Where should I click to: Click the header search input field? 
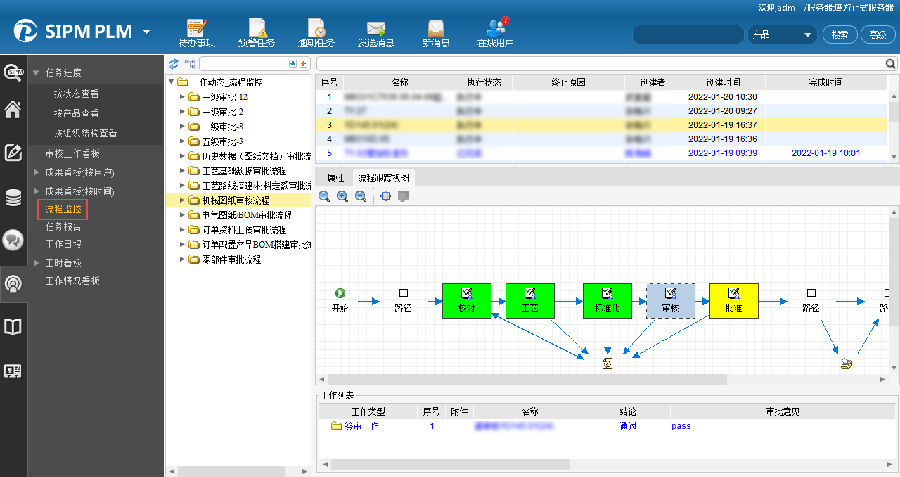coord(687,34)
